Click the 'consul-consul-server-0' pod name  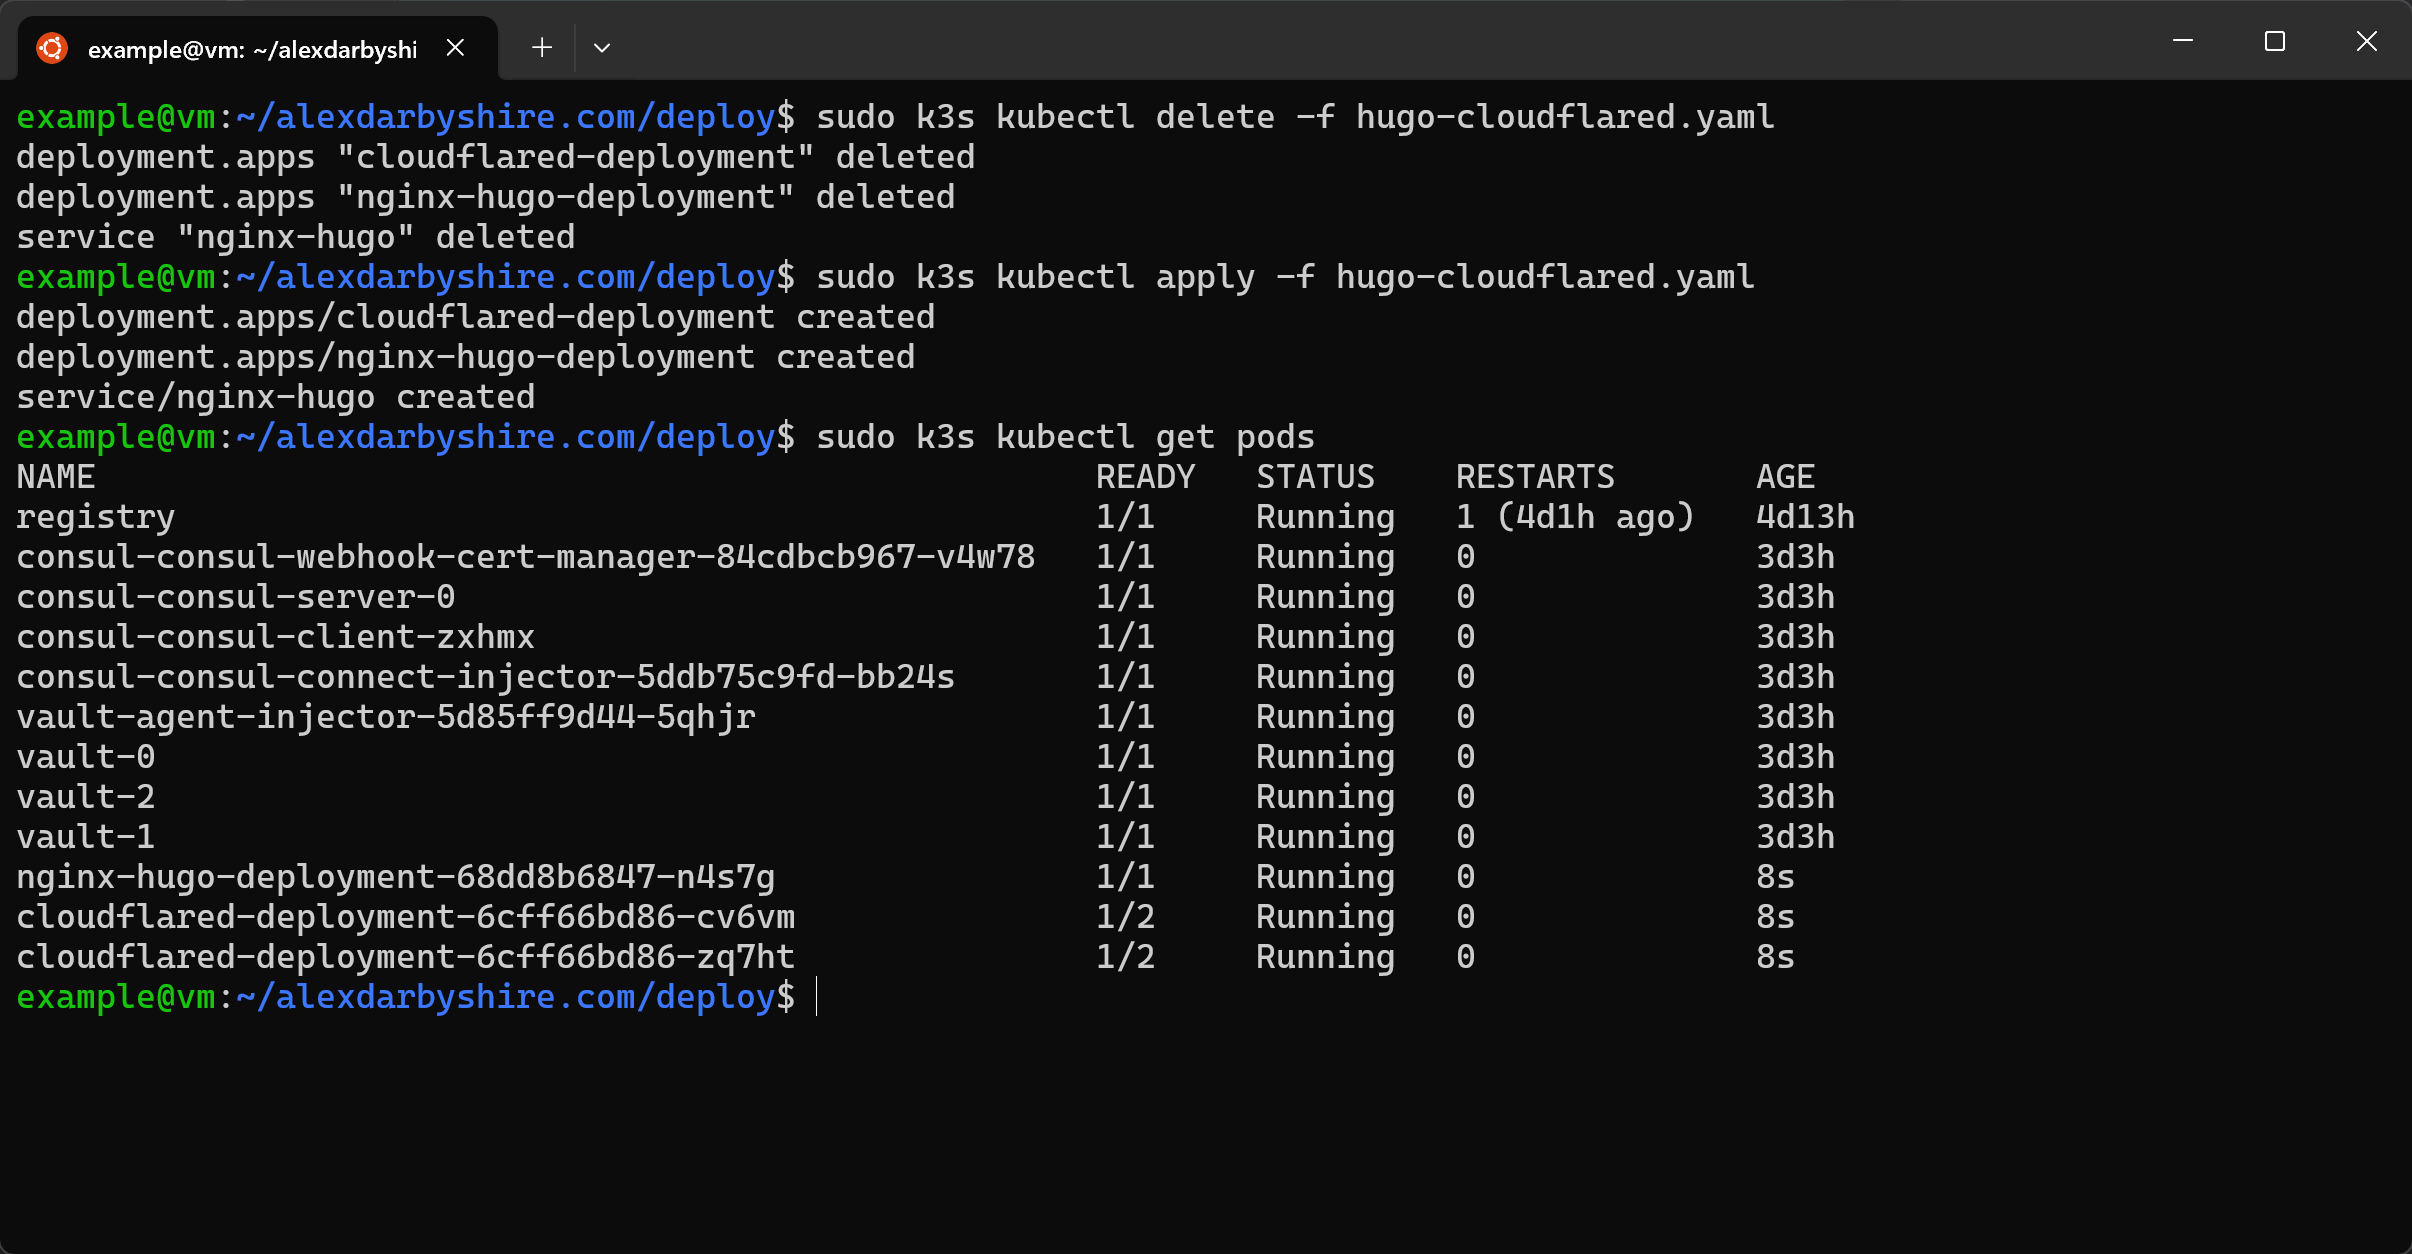pyautogui.click(x=236, y=597)
